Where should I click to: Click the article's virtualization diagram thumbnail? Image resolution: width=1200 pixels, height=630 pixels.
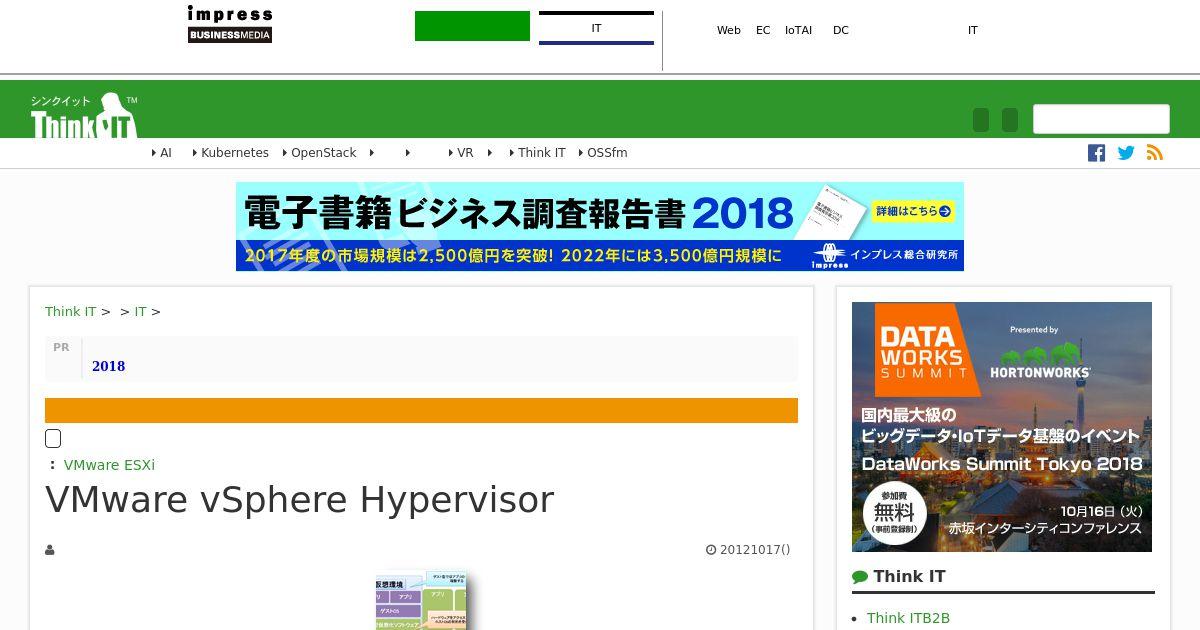pyautogui.click(x=421, y=600)
